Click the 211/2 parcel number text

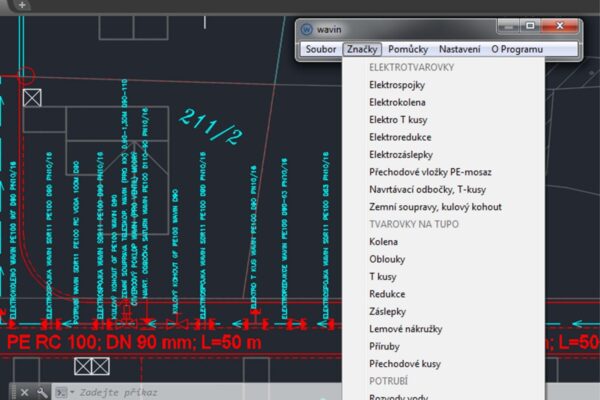pyautogui.click(x=211, y=127)
